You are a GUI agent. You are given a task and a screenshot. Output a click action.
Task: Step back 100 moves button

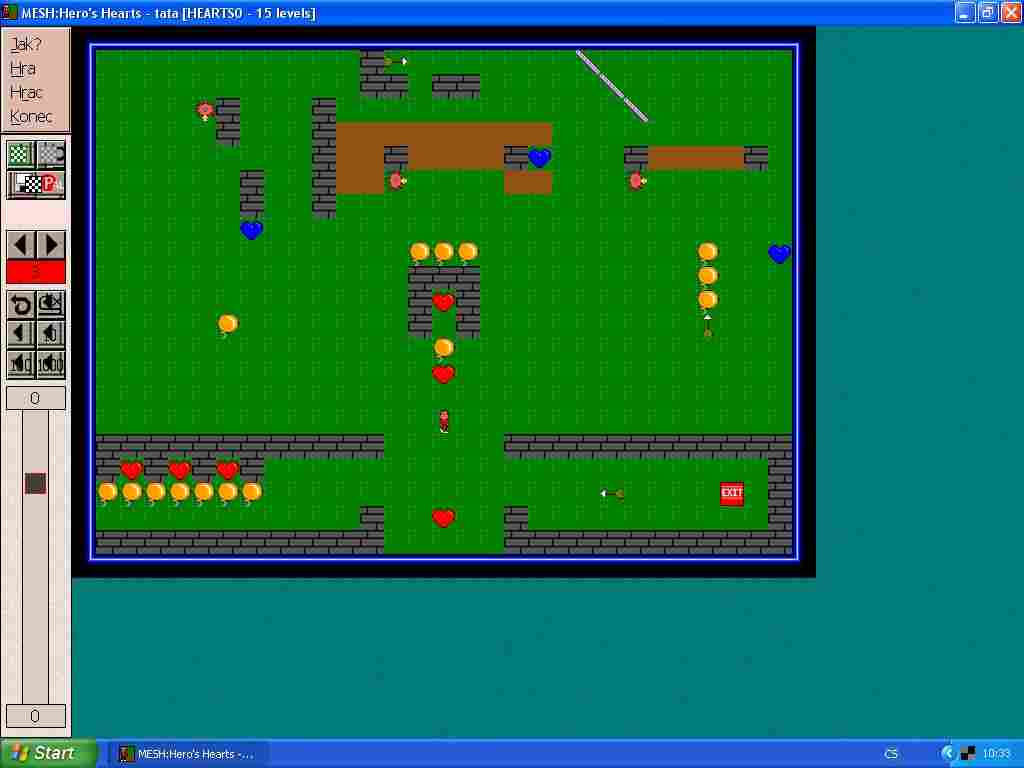20,364
